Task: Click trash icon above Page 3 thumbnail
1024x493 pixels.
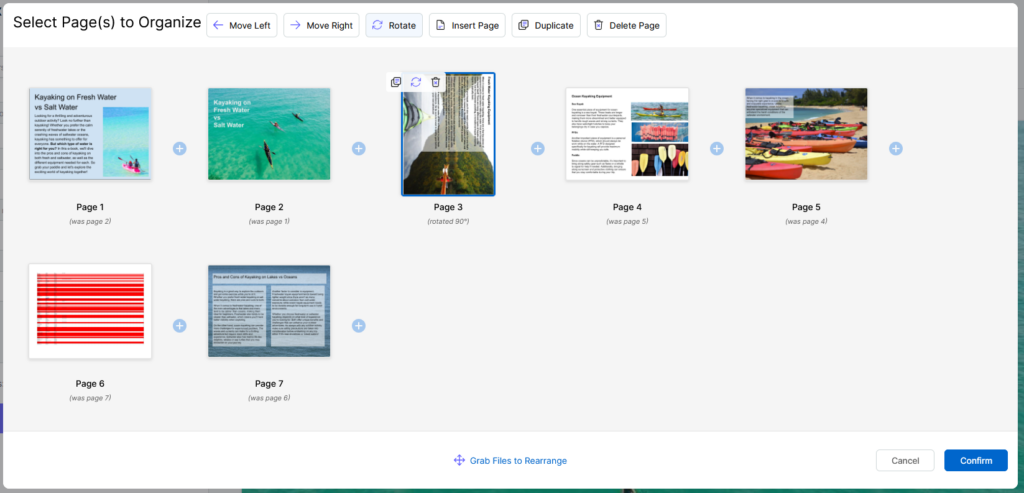Action: pos(436,82)
